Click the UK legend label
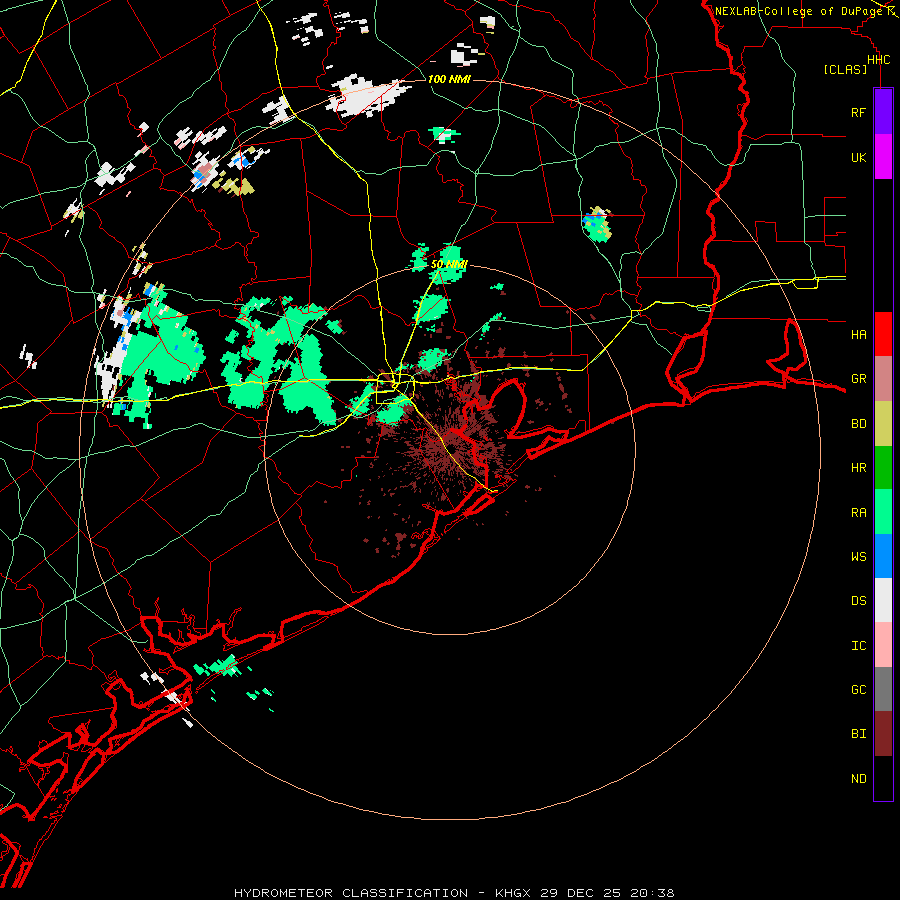 858,157
